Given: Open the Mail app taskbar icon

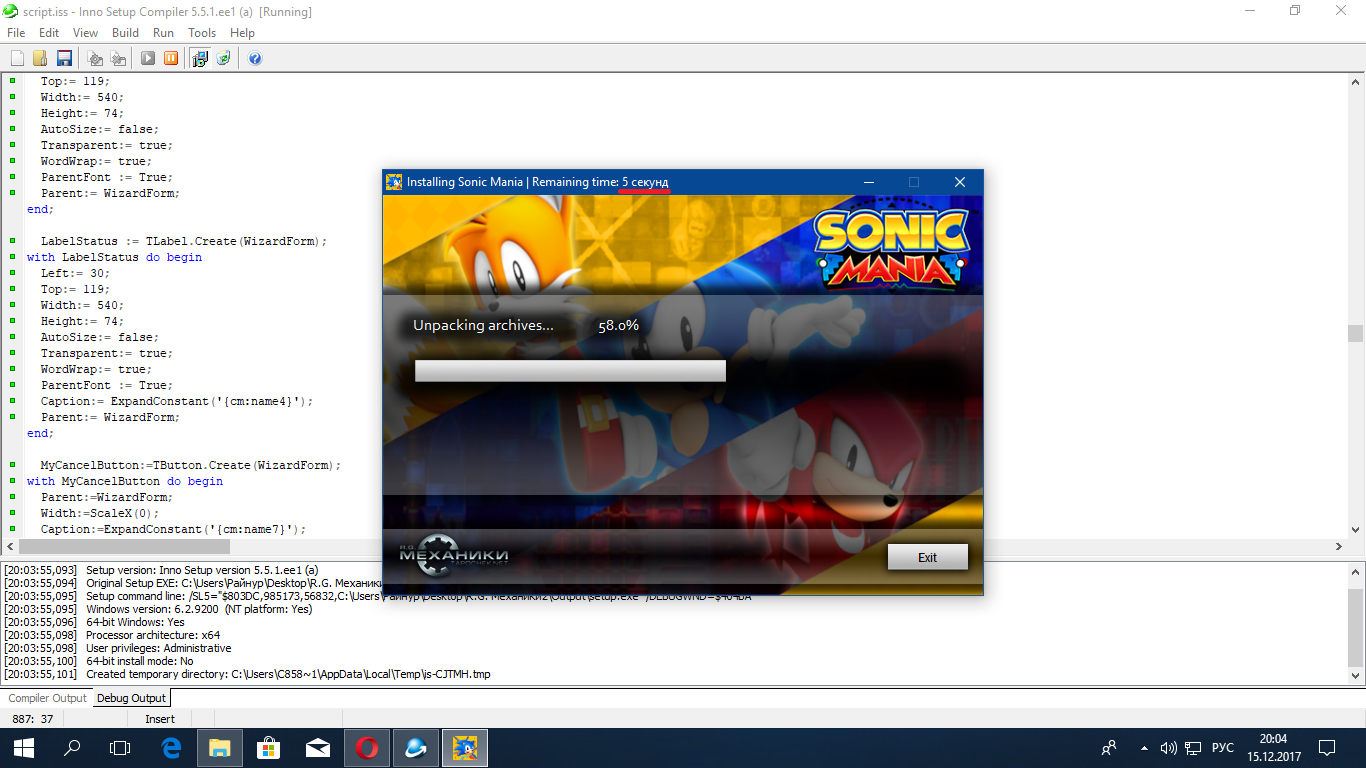Looking at the screenshot, I should coord(318,747).
